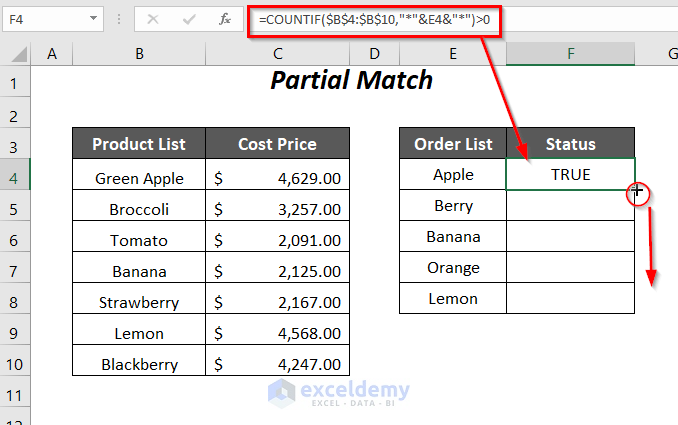
Task: Click the Product List header cell
Action: pos(139,144)
